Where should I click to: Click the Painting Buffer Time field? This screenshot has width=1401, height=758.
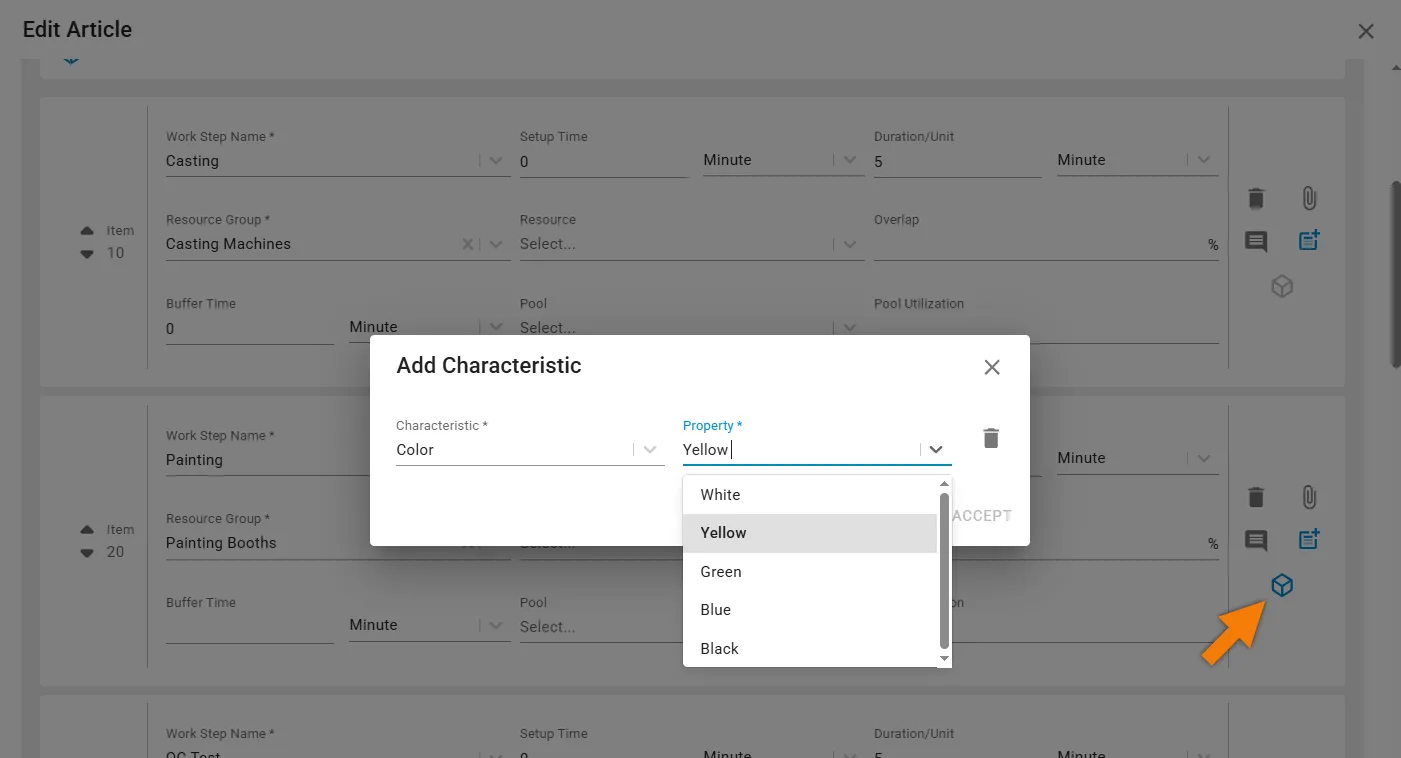pos(250,626)
